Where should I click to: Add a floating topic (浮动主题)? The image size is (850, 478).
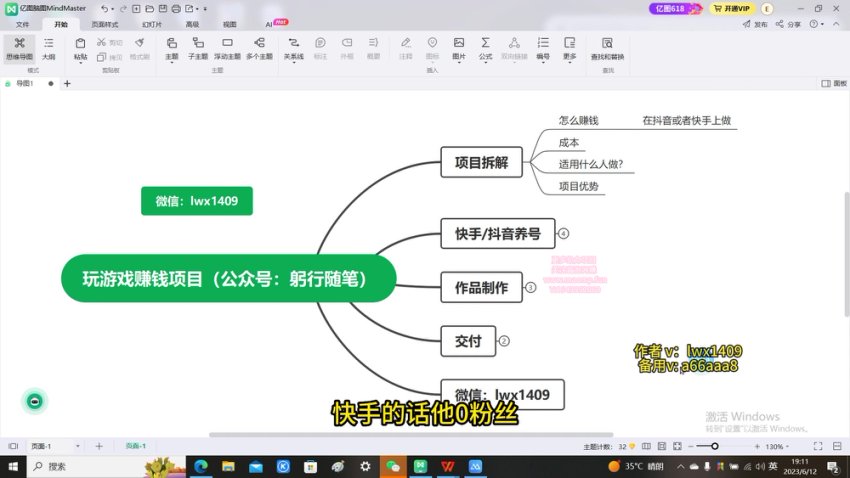(x=228, y=48)
